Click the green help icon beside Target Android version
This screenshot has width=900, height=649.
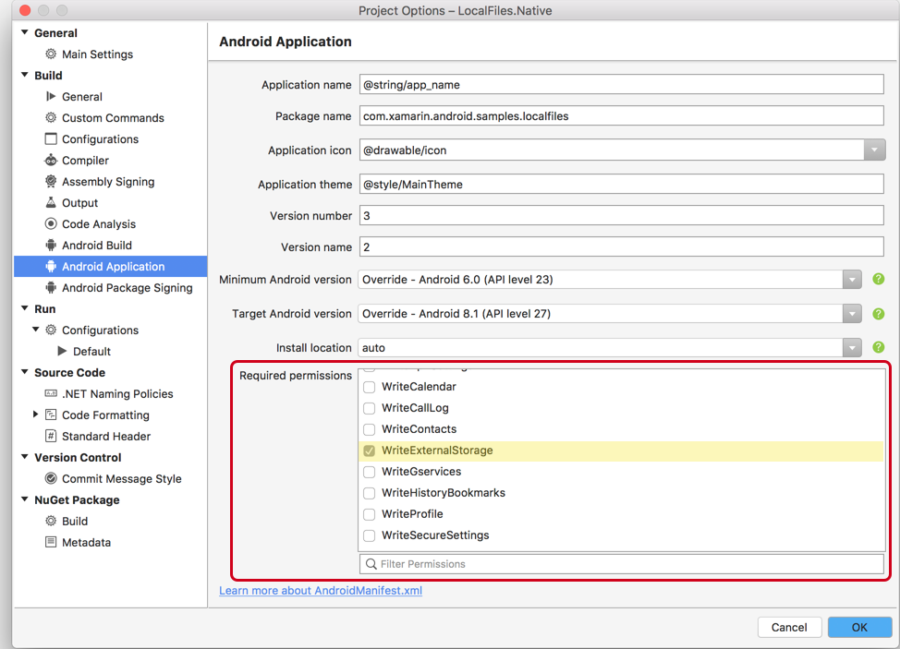(878, 311)
